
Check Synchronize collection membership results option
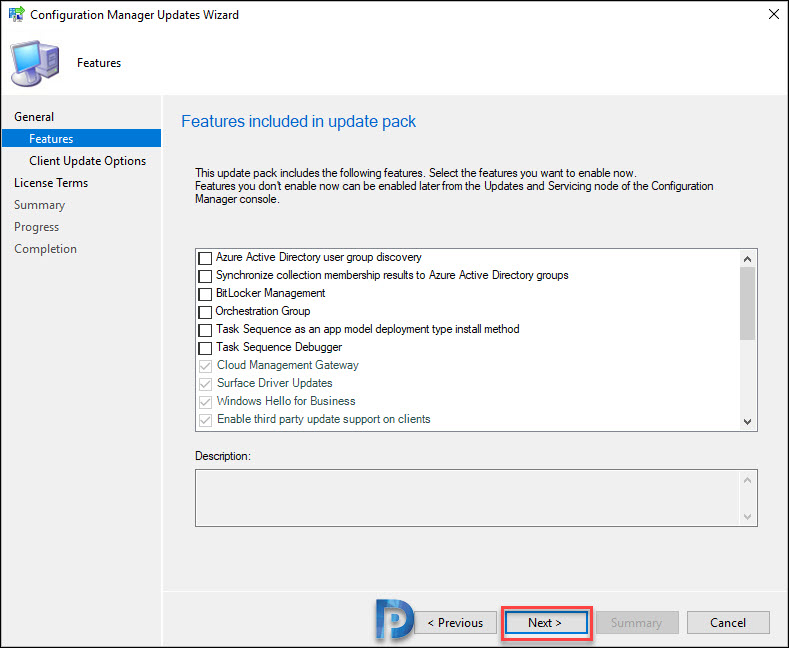(x=205, y=276)
